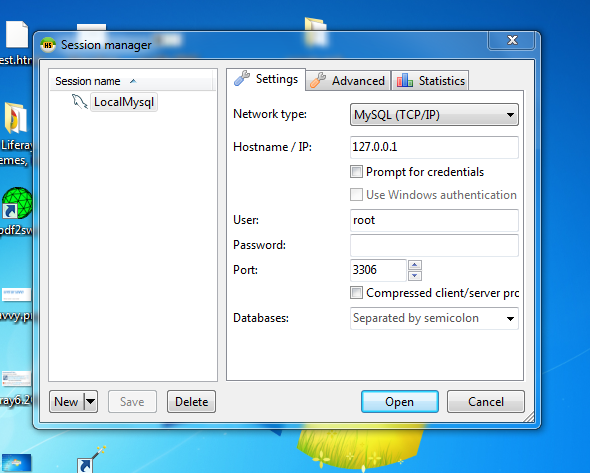The height and width of the screenshot is (473, 590).
Task: Focus the Password field
Action: (x=434, y=245)
